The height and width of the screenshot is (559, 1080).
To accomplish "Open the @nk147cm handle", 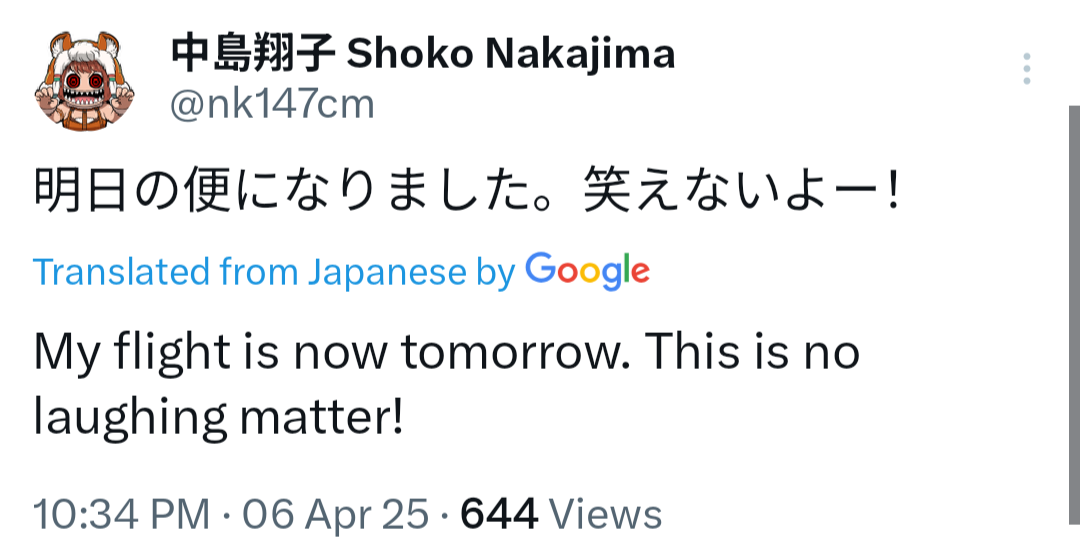I will point(272,104).
